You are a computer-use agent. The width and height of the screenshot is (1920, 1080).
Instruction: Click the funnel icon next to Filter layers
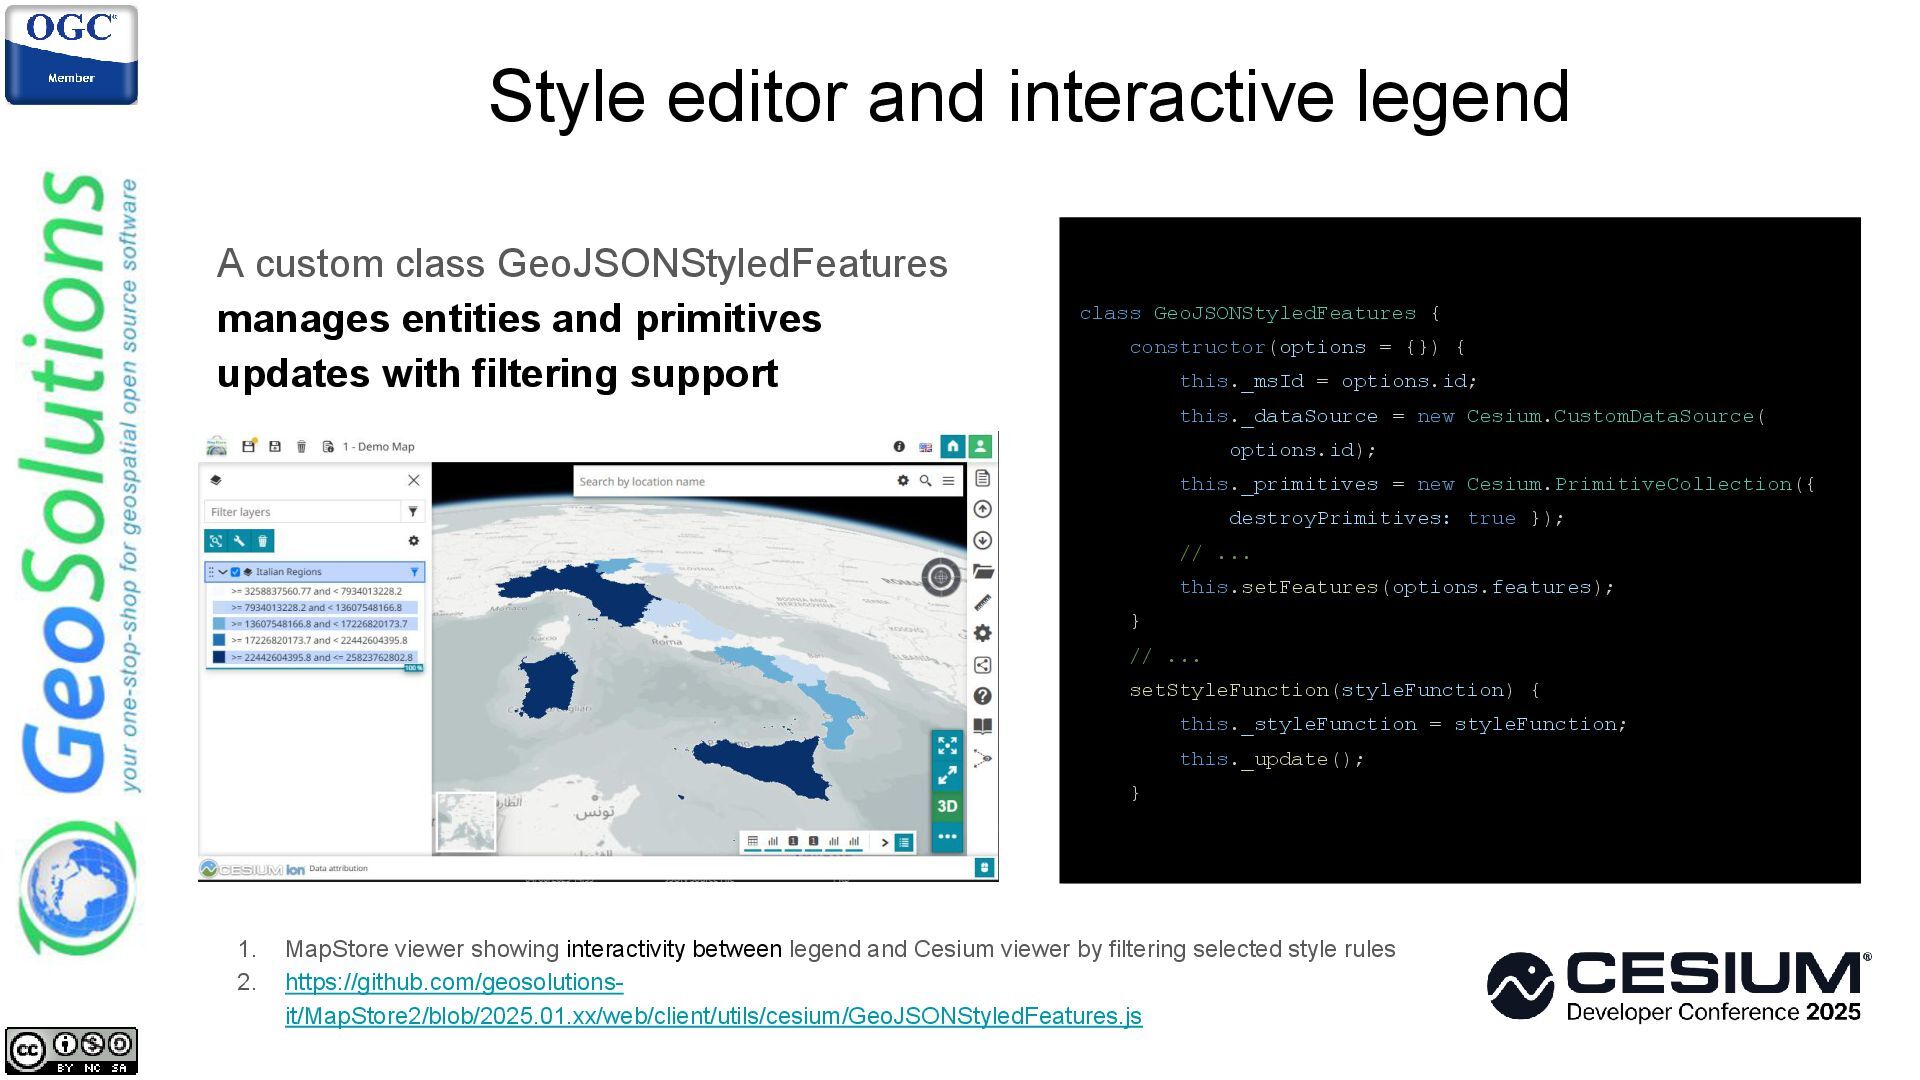413,511
